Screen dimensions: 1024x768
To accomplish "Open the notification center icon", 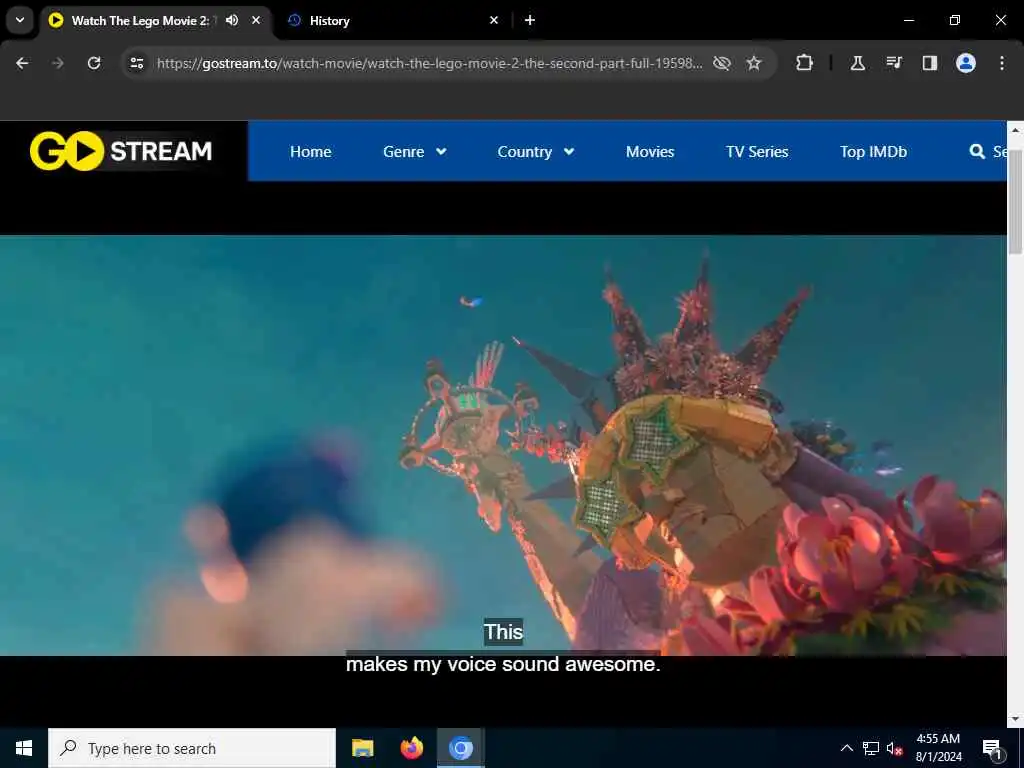I will (x=992, y=748).
